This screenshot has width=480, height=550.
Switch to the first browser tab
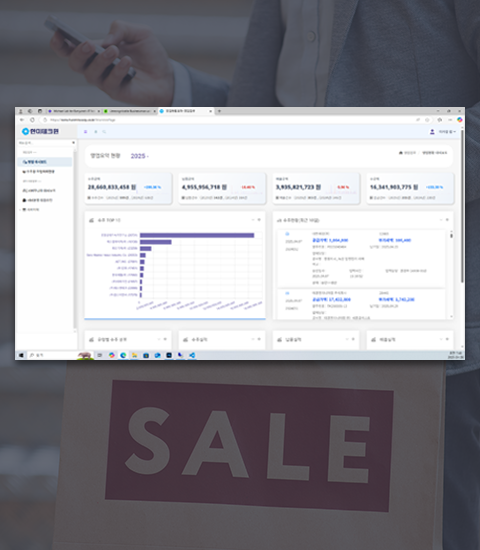[74, 111]
